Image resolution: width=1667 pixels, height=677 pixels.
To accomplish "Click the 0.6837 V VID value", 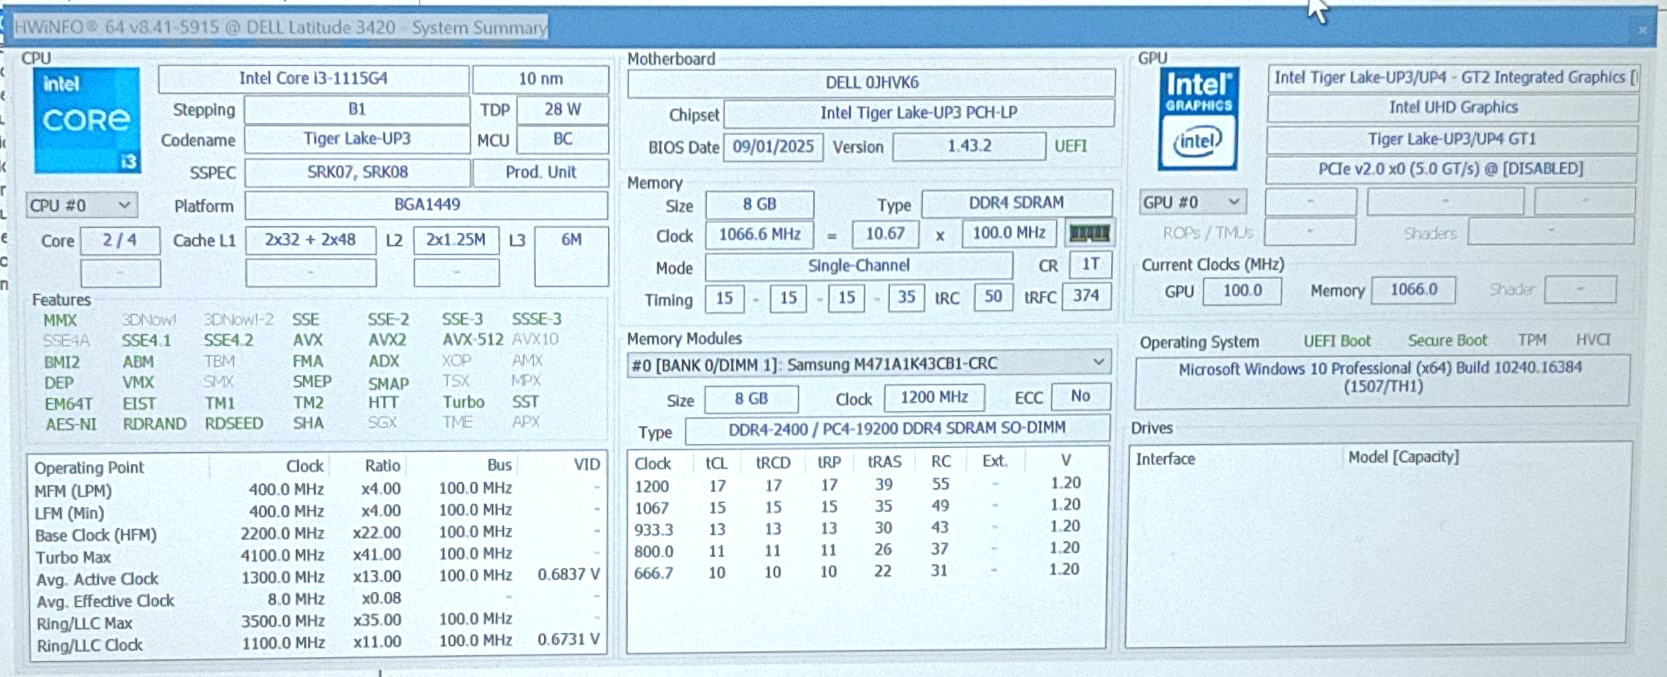I will pos(568,575).
